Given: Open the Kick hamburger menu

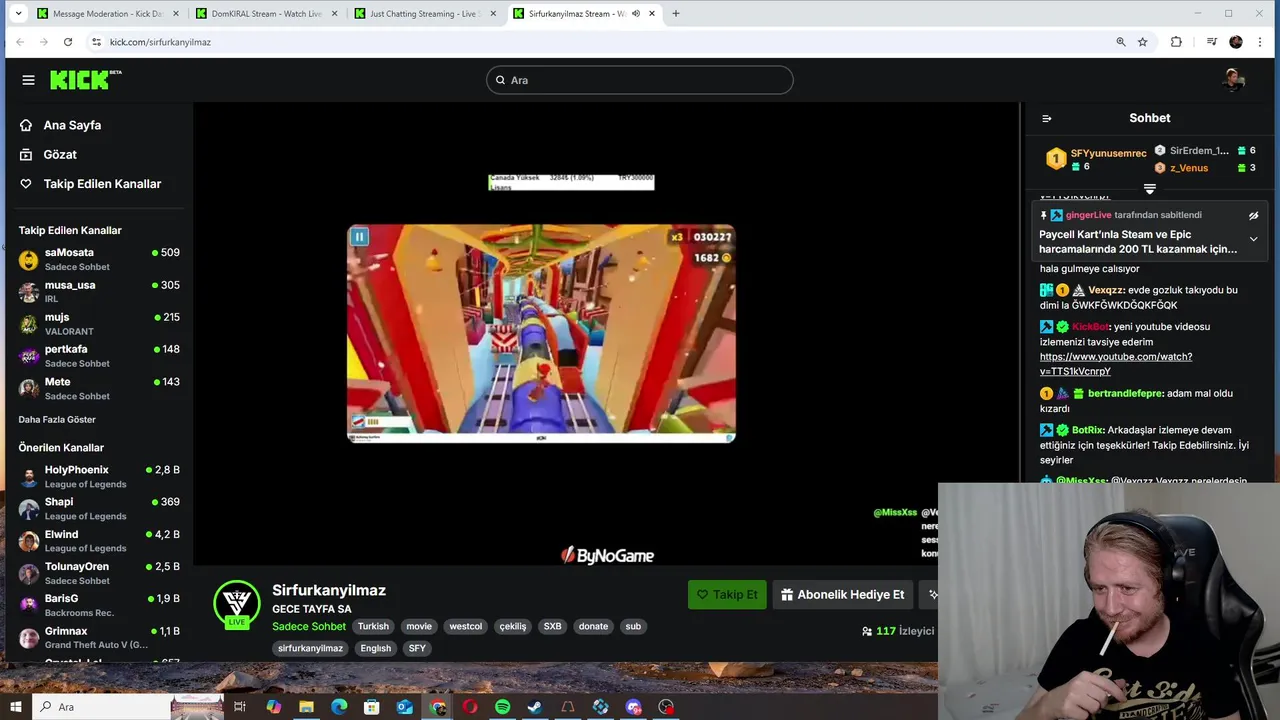Looking at the screenshot, I should (x=28, y=80).
